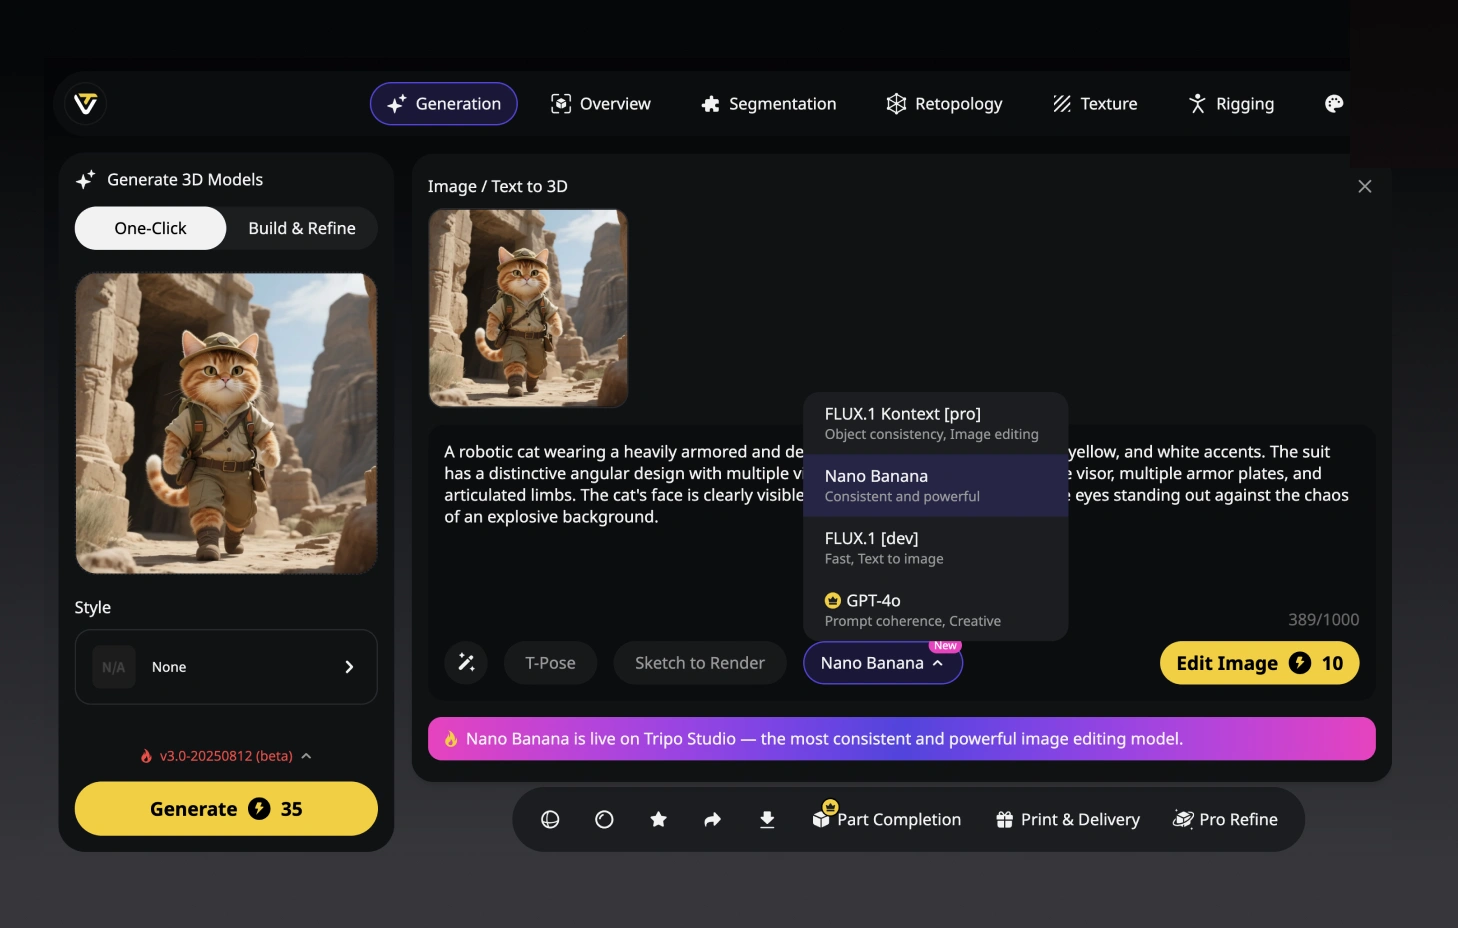Switch to One-Click mode
The image size is (1458, 928).
pos(150,228)
